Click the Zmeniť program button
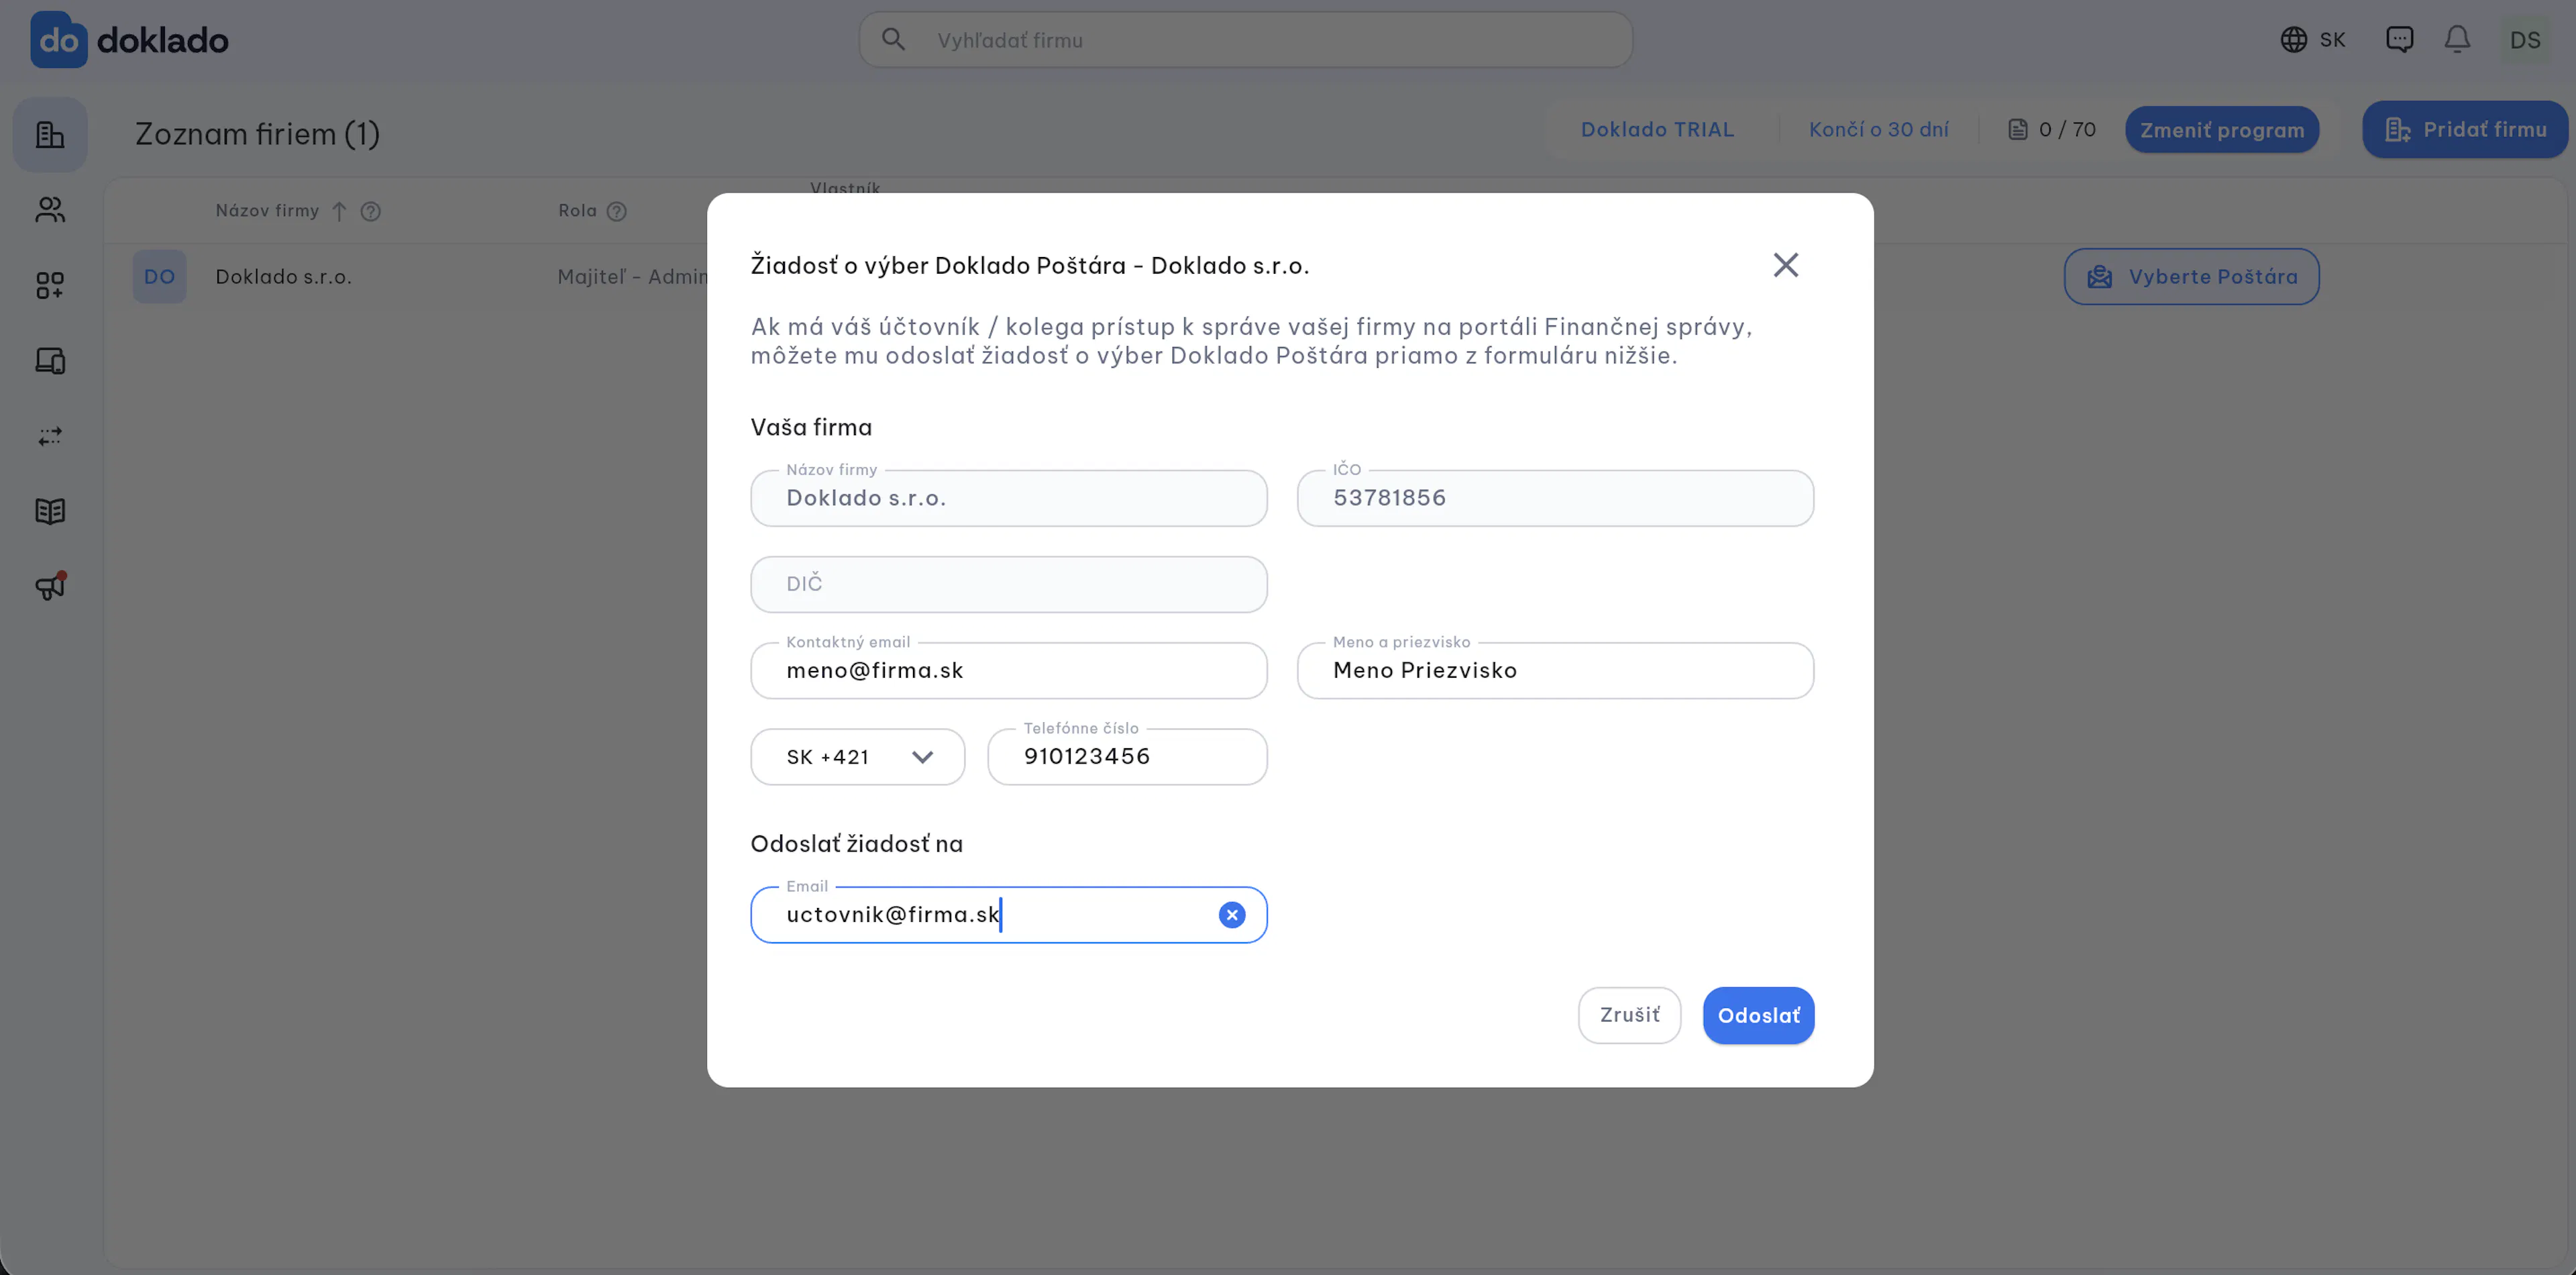This screenshot has height=1275, width=2576. pyautogui.click(x=2222, y=130)
